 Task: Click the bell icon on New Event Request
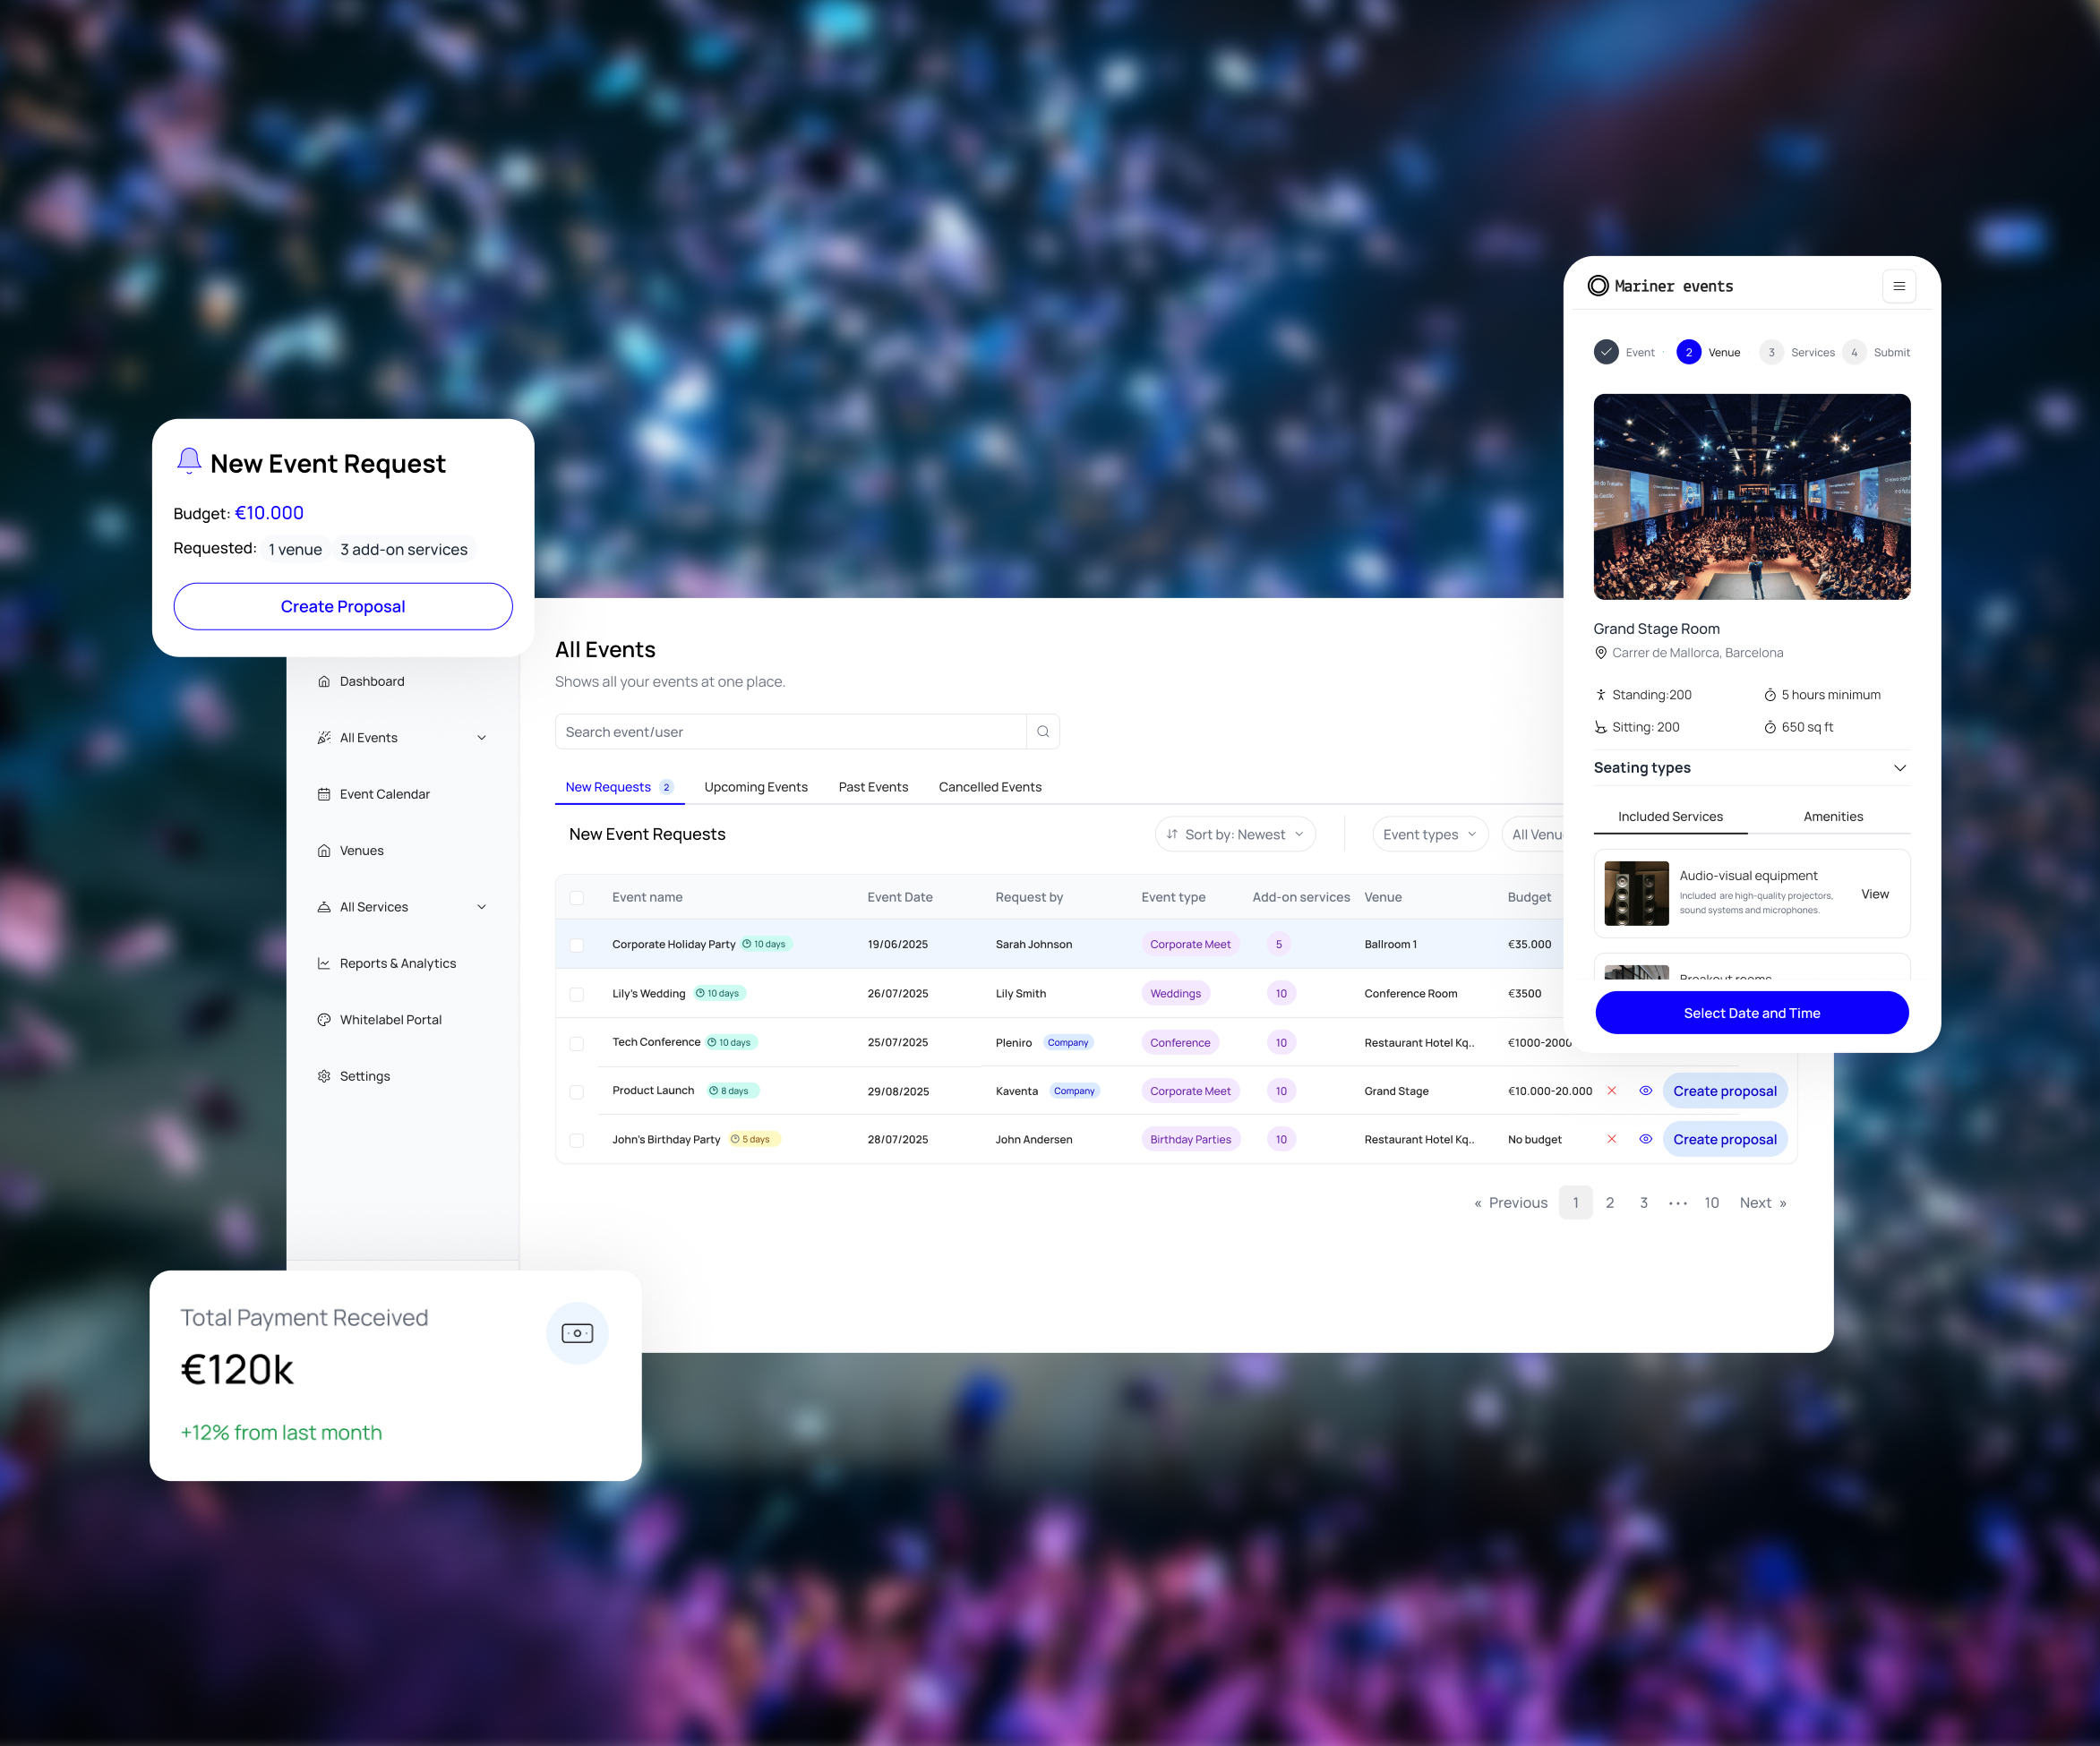click(x=189, y=461)
